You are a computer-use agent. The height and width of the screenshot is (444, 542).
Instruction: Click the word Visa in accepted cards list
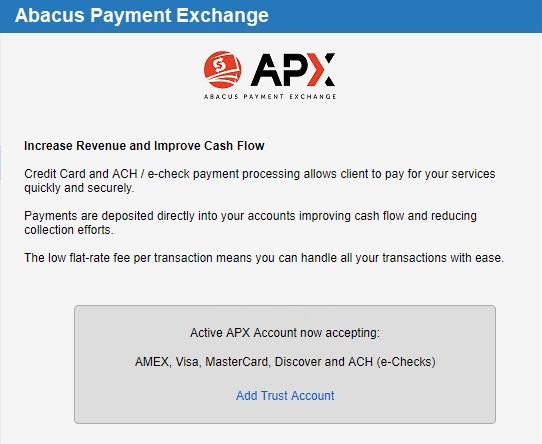188,362
